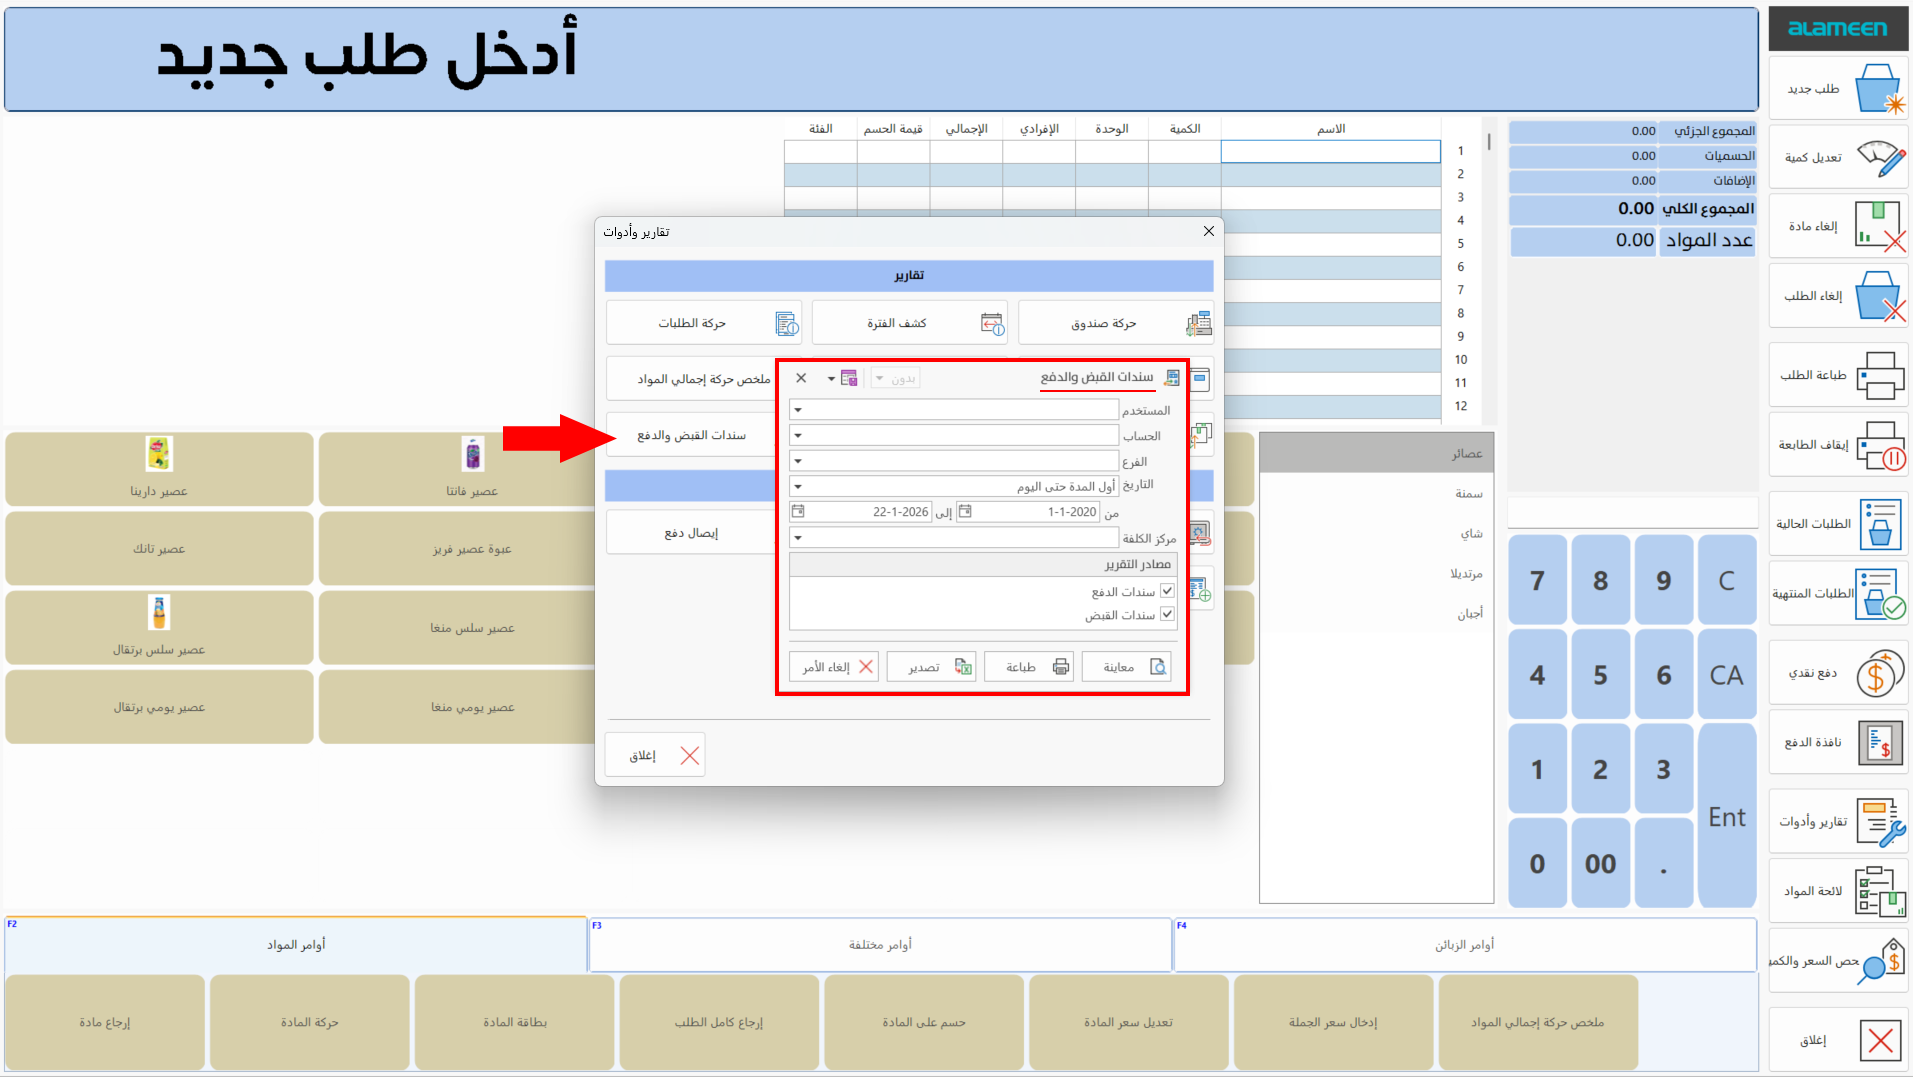
Task: Click the حسم على المادة command button
Action: 924,1022
